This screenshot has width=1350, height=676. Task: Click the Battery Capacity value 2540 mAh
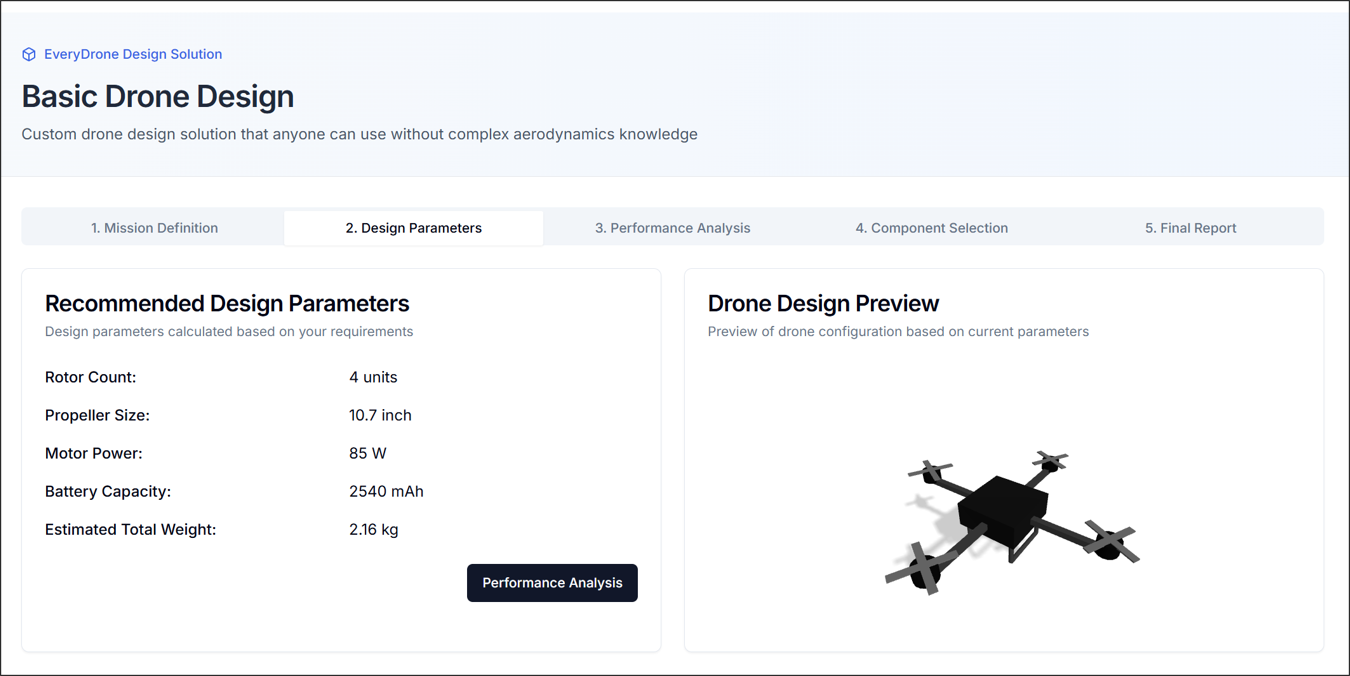386,491
